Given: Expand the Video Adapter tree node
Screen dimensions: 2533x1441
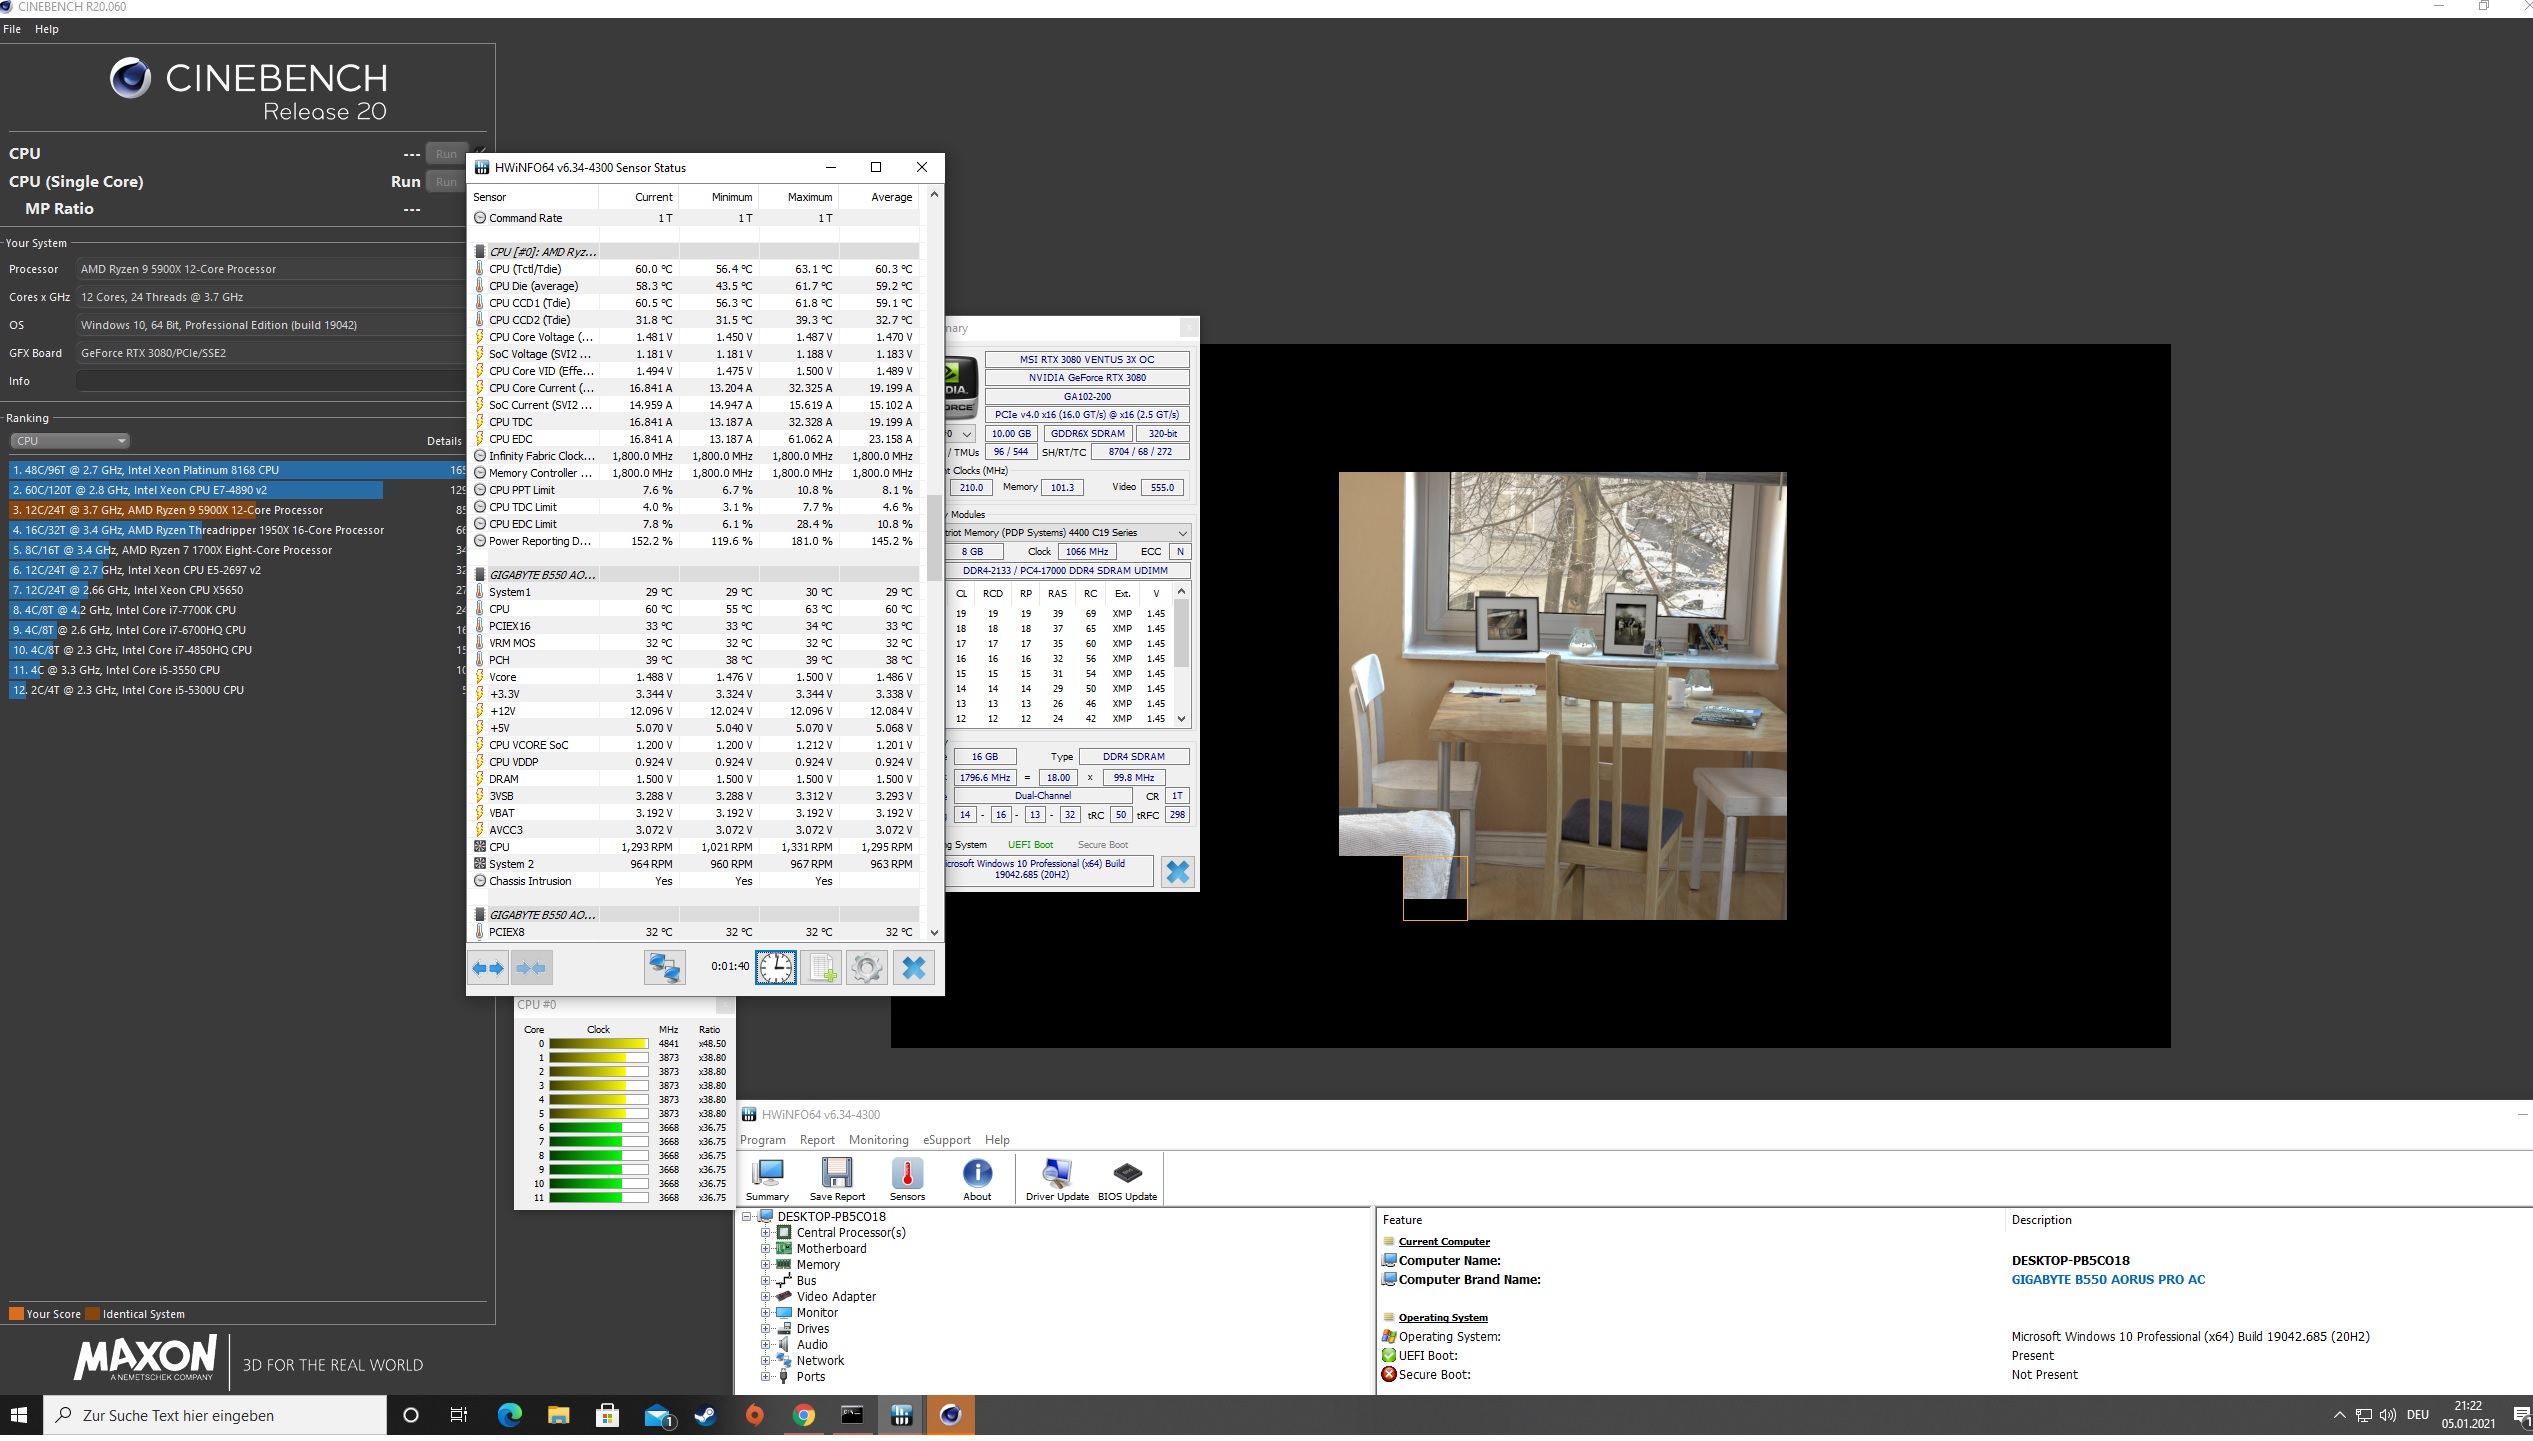Looking at the screenshot, I should coord(765,1297).
